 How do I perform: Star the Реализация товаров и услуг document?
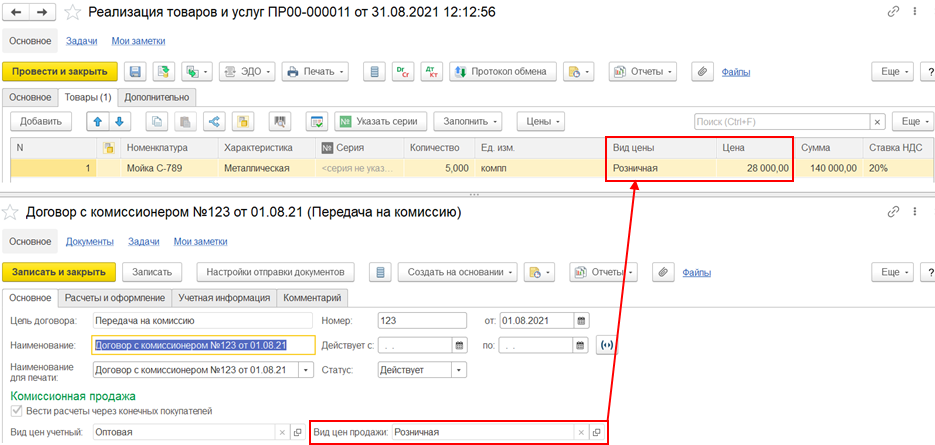72,12
